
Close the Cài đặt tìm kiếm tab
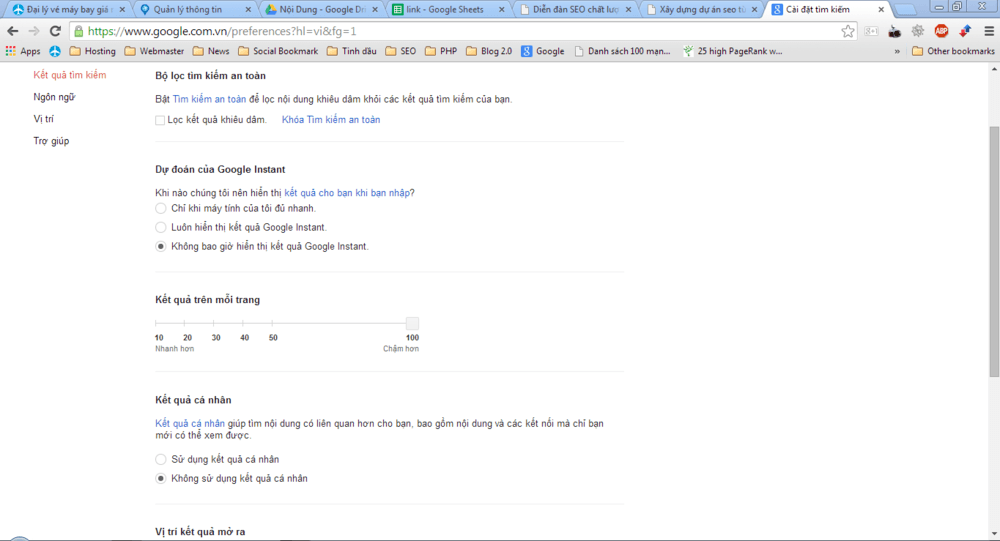tap(881, 10)
